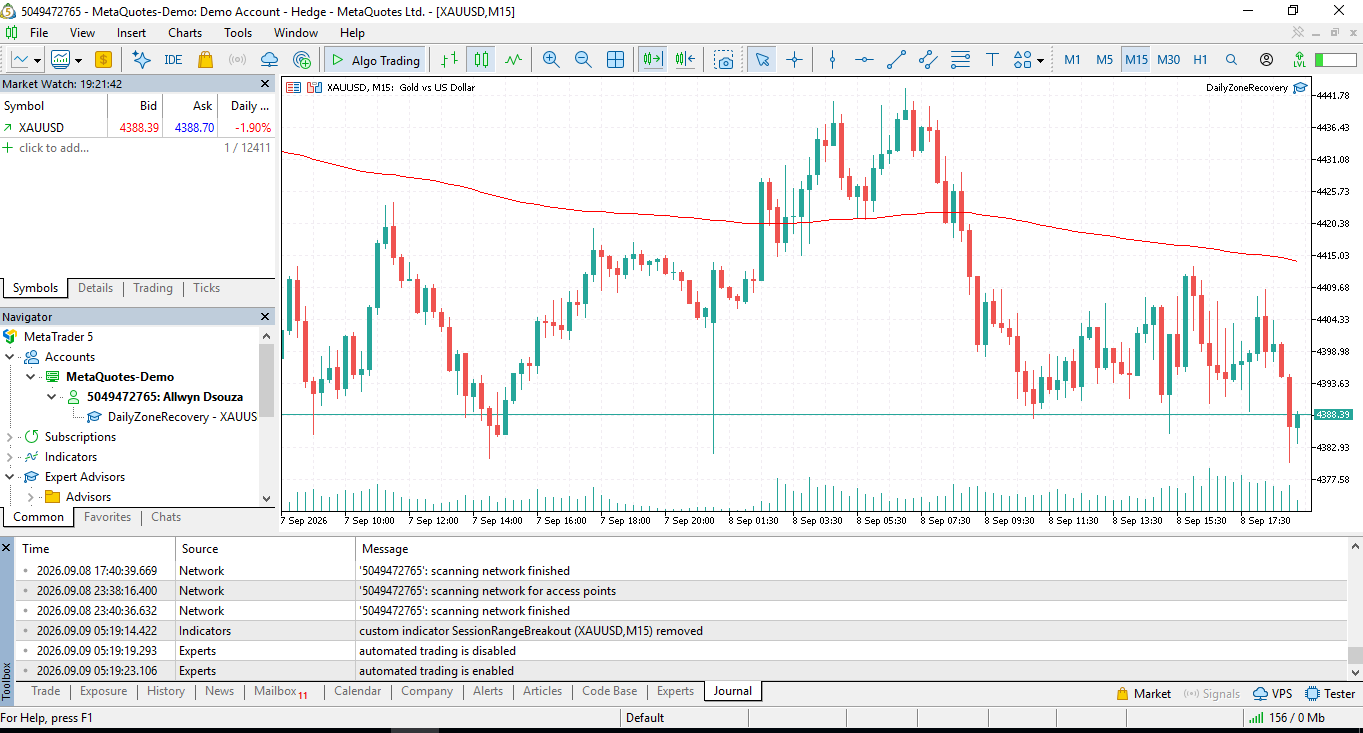Take a chart screenshot with camera icon
The image size is (1363, 733).
[x=724, y=60]
